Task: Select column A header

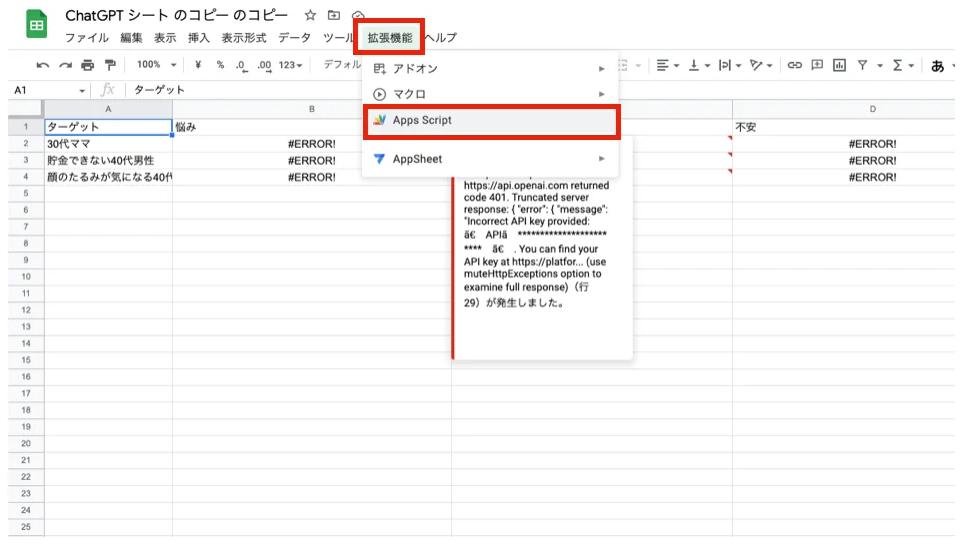Action: [x=108, y=109]
